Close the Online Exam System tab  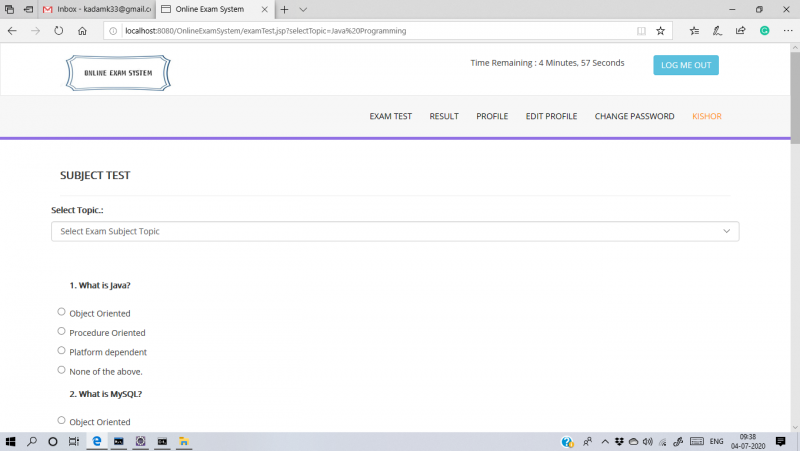click(x=264, y=9)
